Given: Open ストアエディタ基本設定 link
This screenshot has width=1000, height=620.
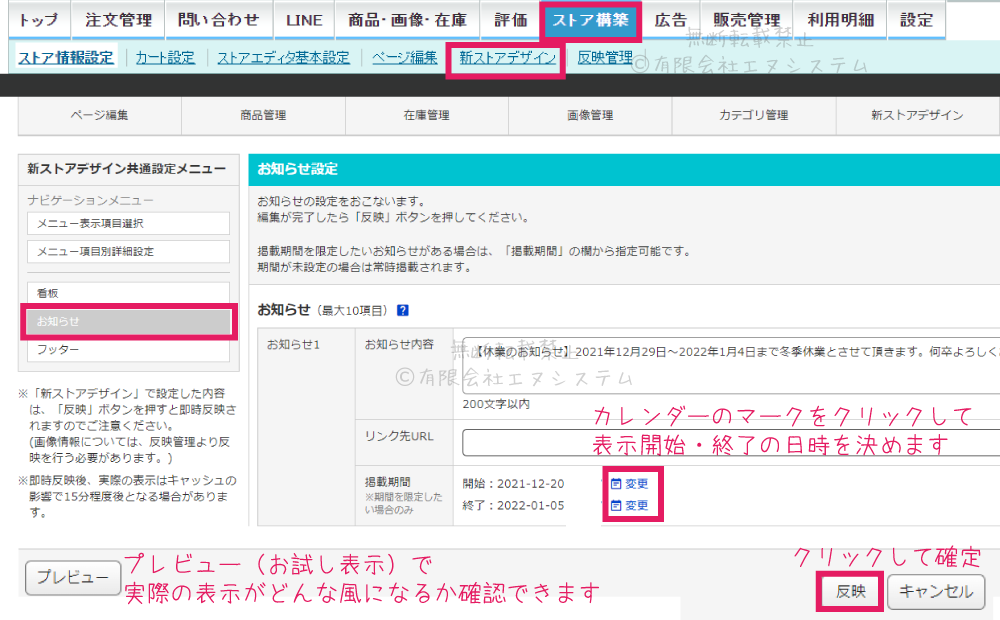Looking at the screenshot, I should coord(283,57).
